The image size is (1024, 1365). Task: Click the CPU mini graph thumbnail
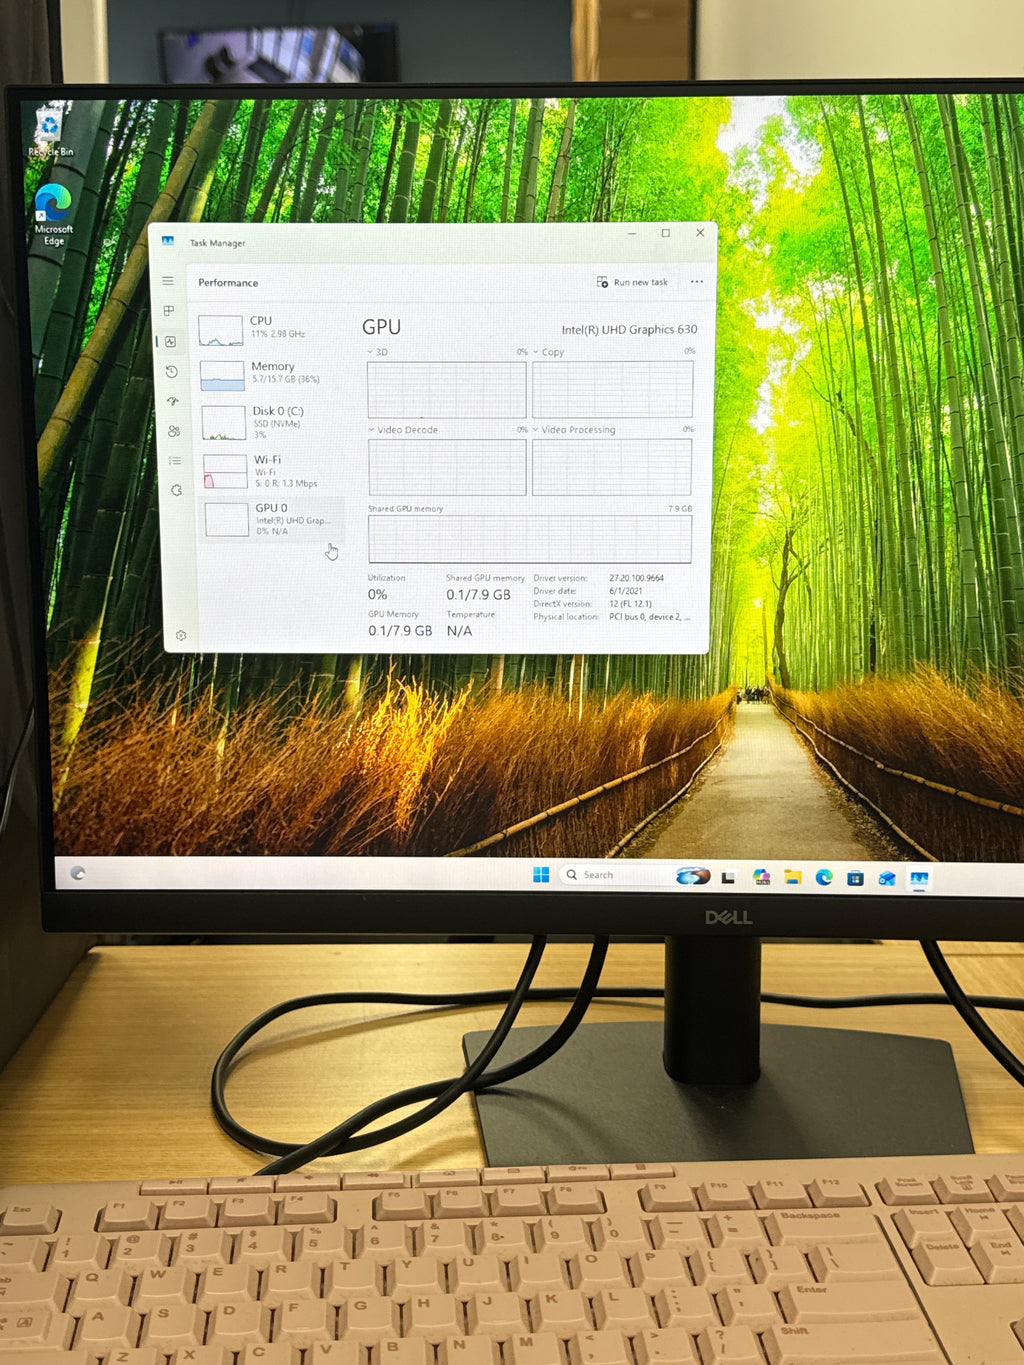coord(221,330)
